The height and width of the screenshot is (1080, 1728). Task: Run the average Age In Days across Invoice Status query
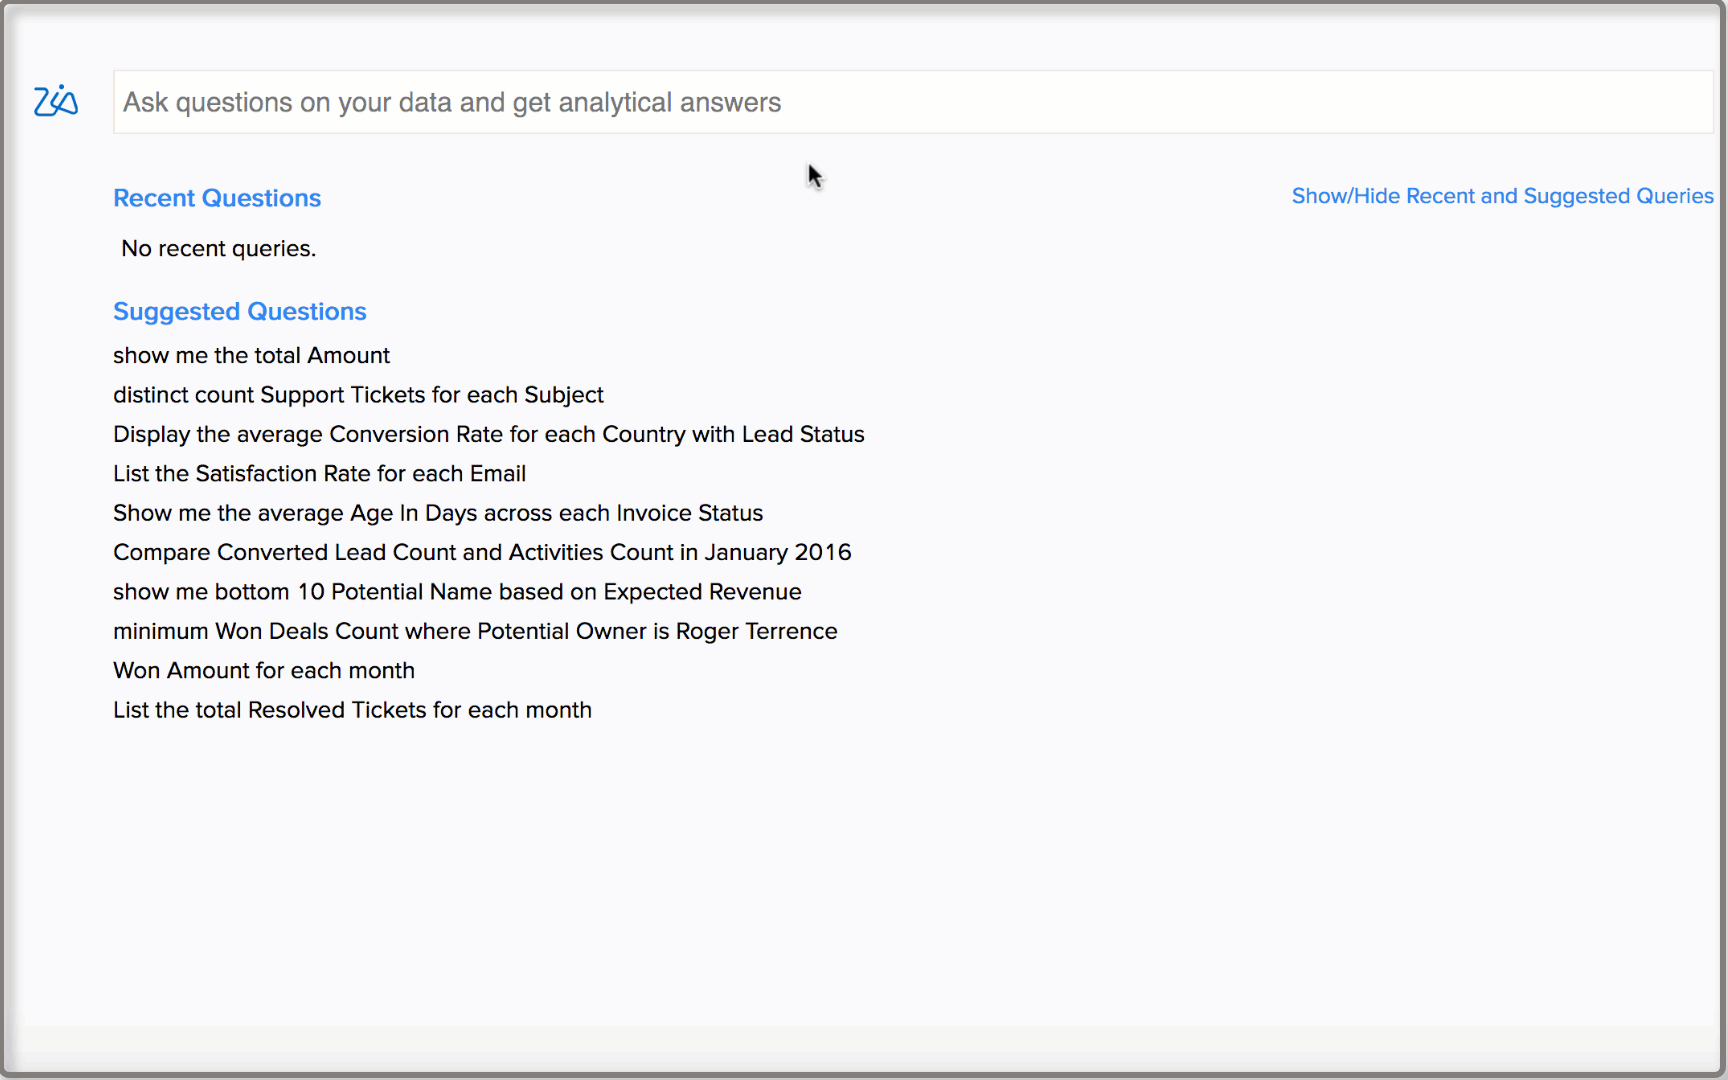[437, 512]
